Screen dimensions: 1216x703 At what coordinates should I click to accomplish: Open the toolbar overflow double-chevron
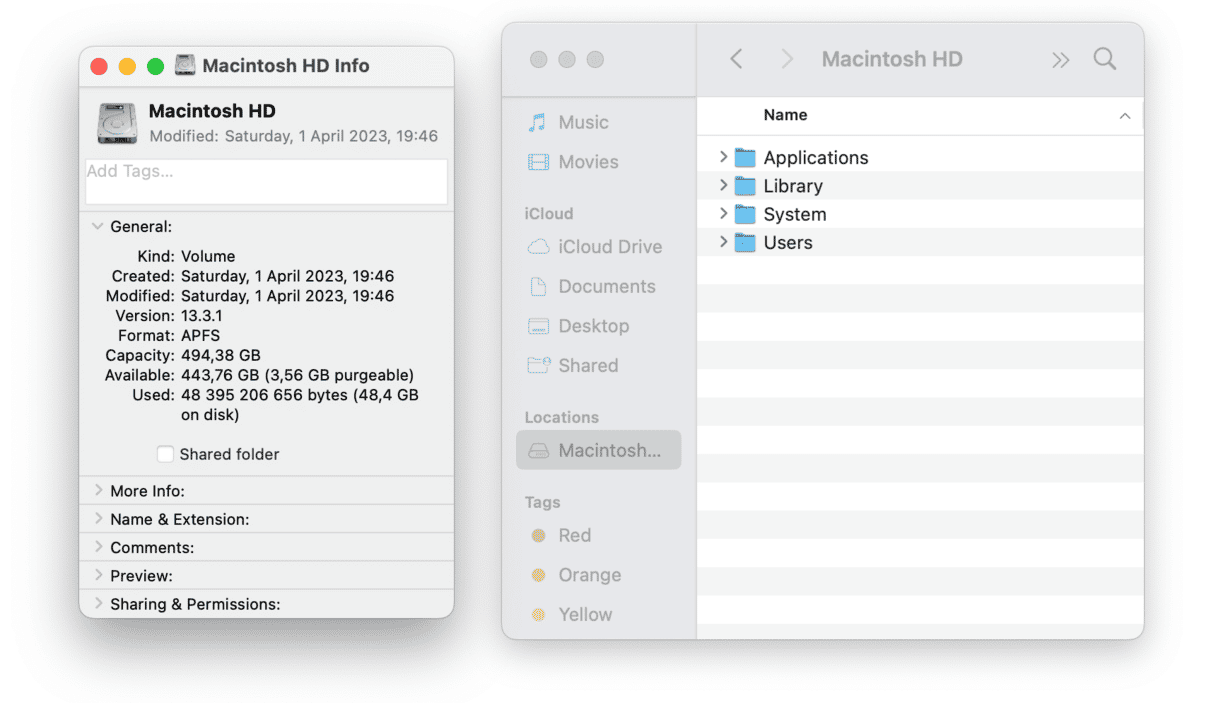point(1060,60)
